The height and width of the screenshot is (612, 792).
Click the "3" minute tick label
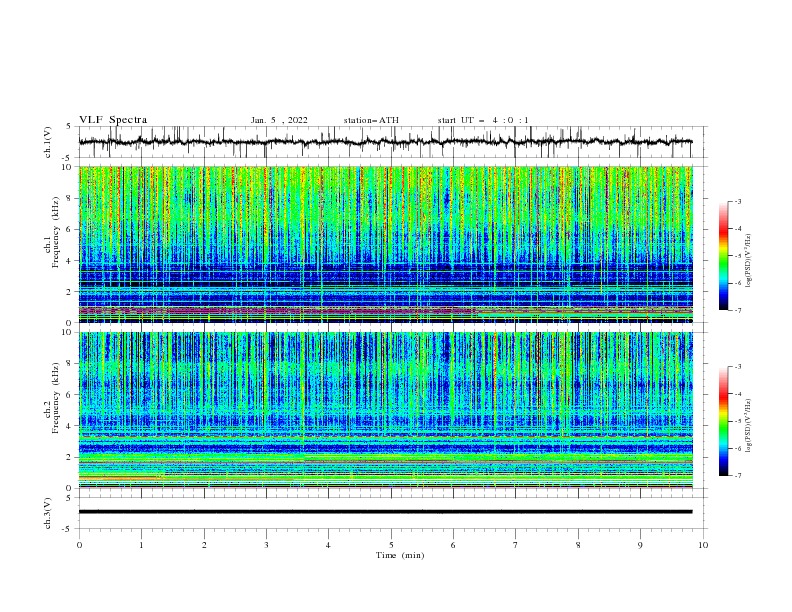(x=266, y=545)
